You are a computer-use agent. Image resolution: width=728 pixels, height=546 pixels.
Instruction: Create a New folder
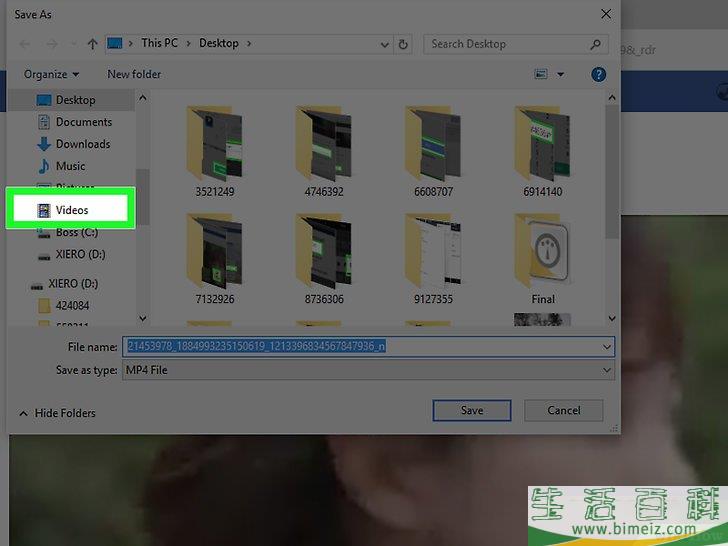click(134, 74)
